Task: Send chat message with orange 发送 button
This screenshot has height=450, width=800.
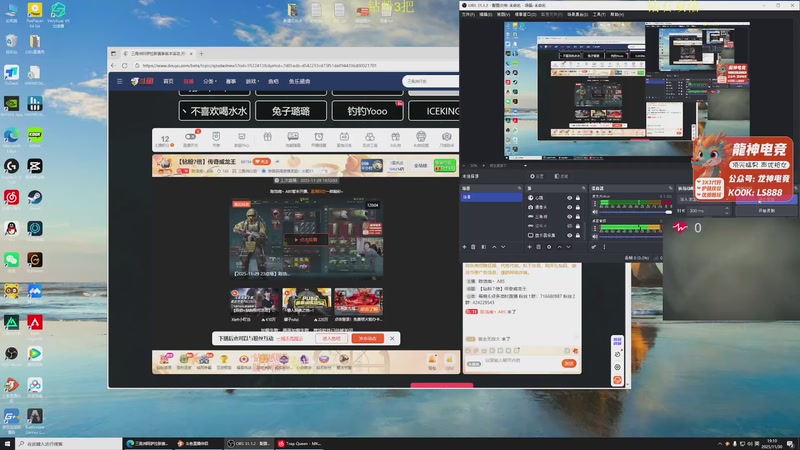Action: [569, 363]
